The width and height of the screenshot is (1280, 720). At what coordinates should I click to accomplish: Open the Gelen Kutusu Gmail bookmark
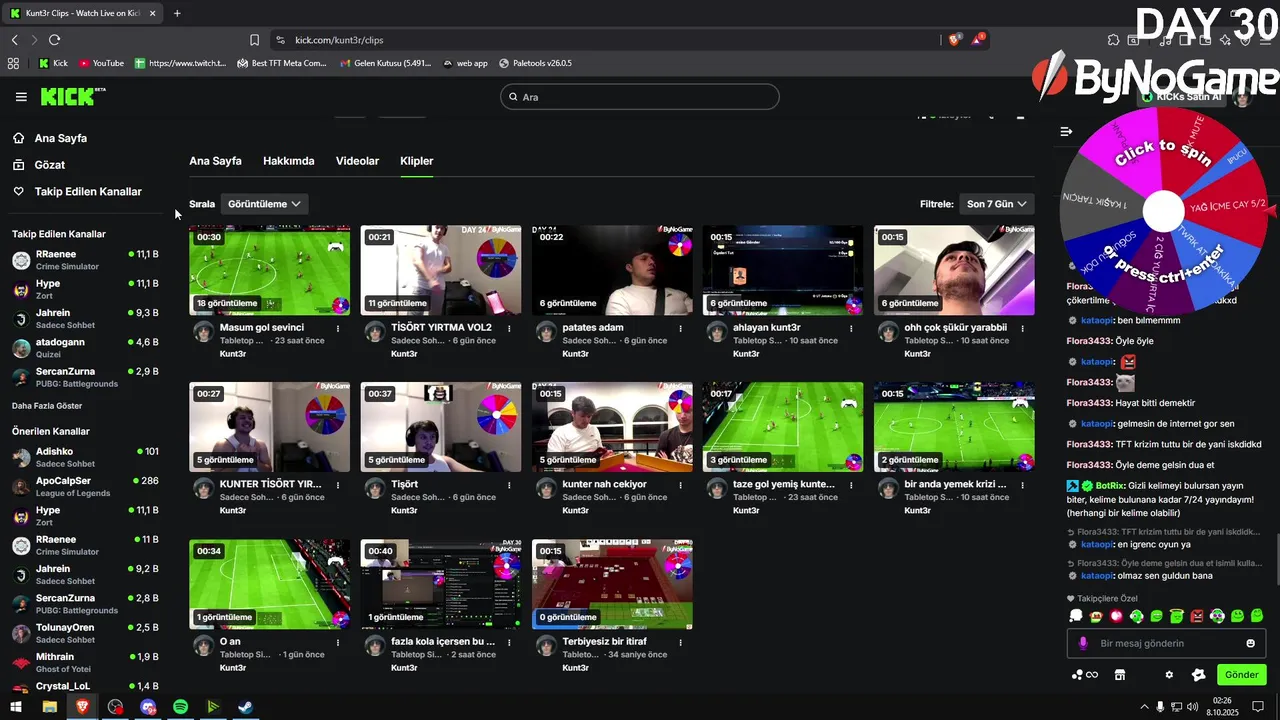click(x=384, y=63)
